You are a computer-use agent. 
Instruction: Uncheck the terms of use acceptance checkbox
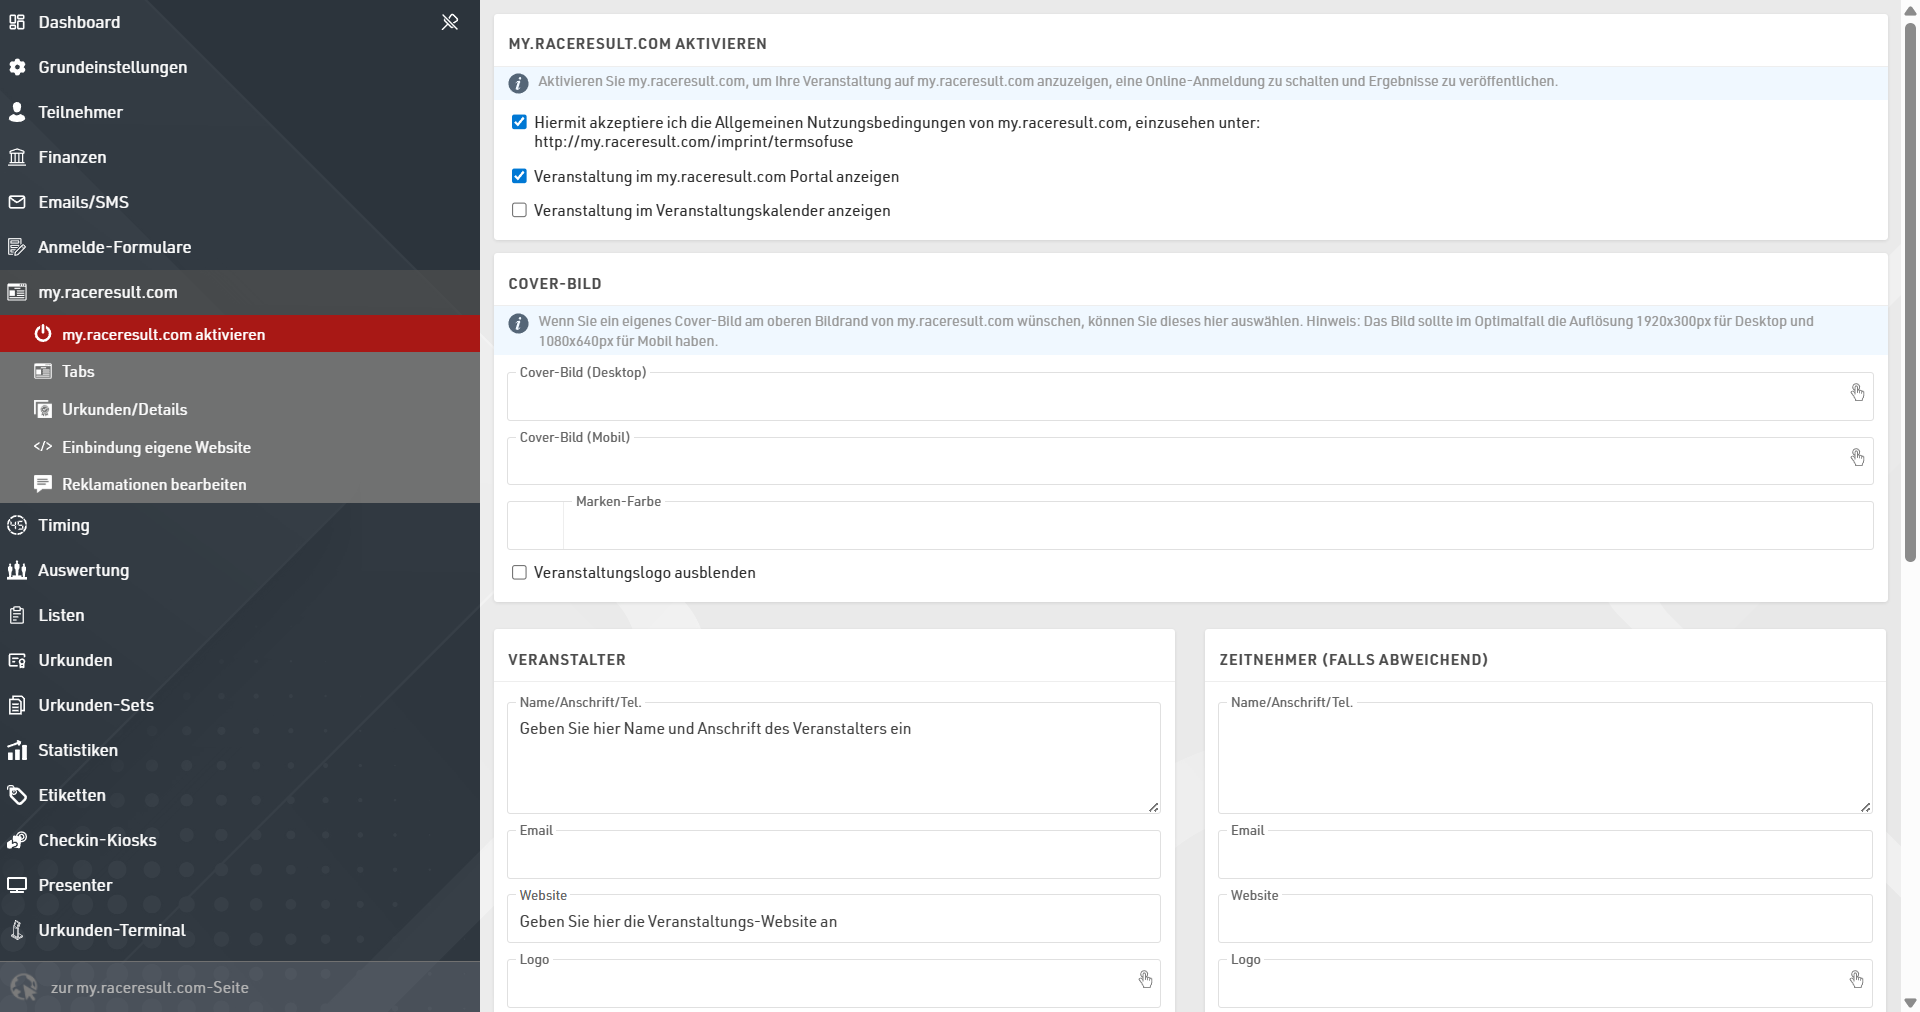(x=519, y=122)
